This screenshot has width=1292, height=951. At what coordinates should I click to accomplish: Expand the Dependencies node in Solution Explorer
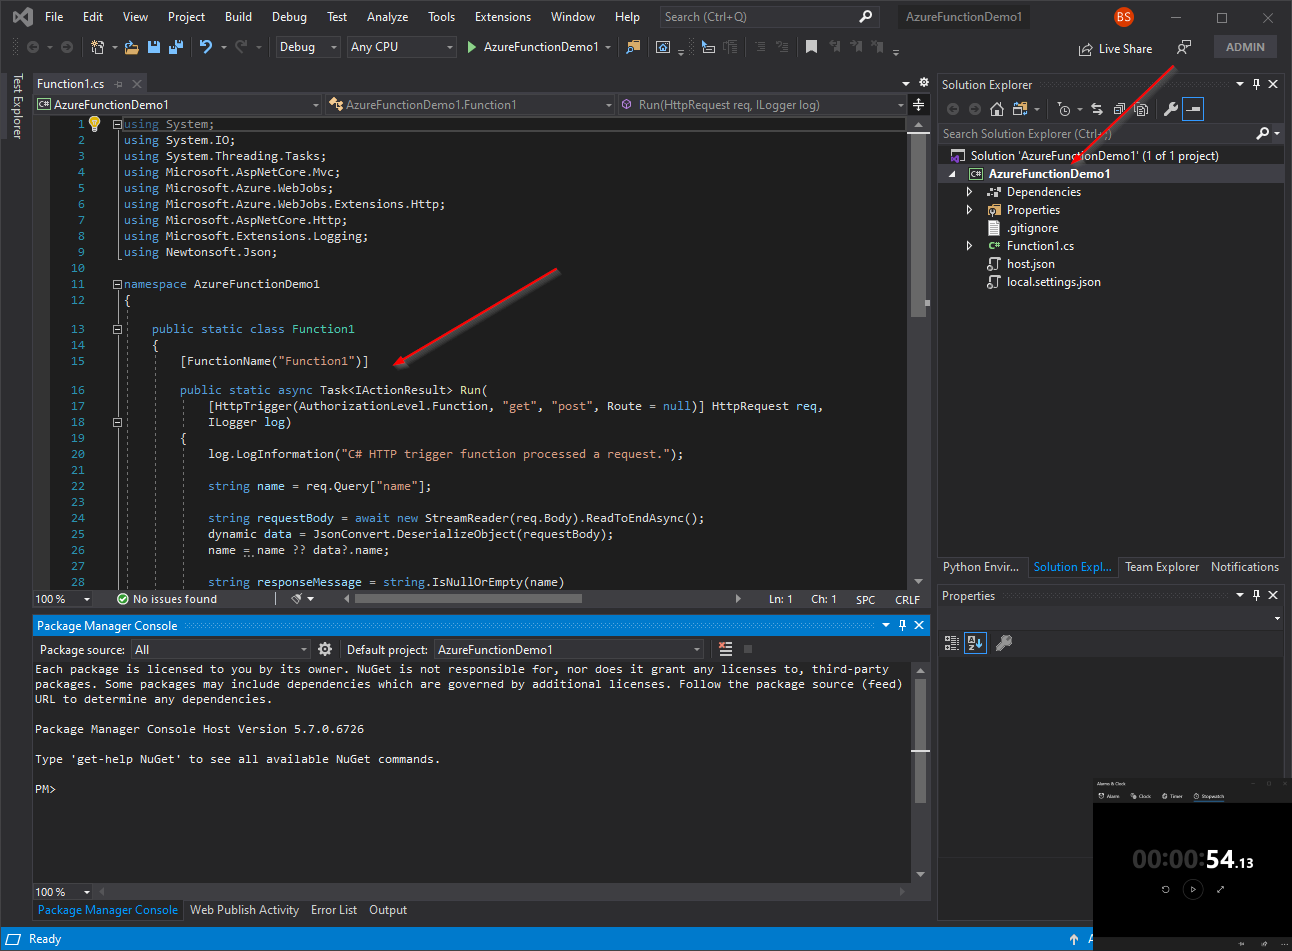[x=969, y=192]
